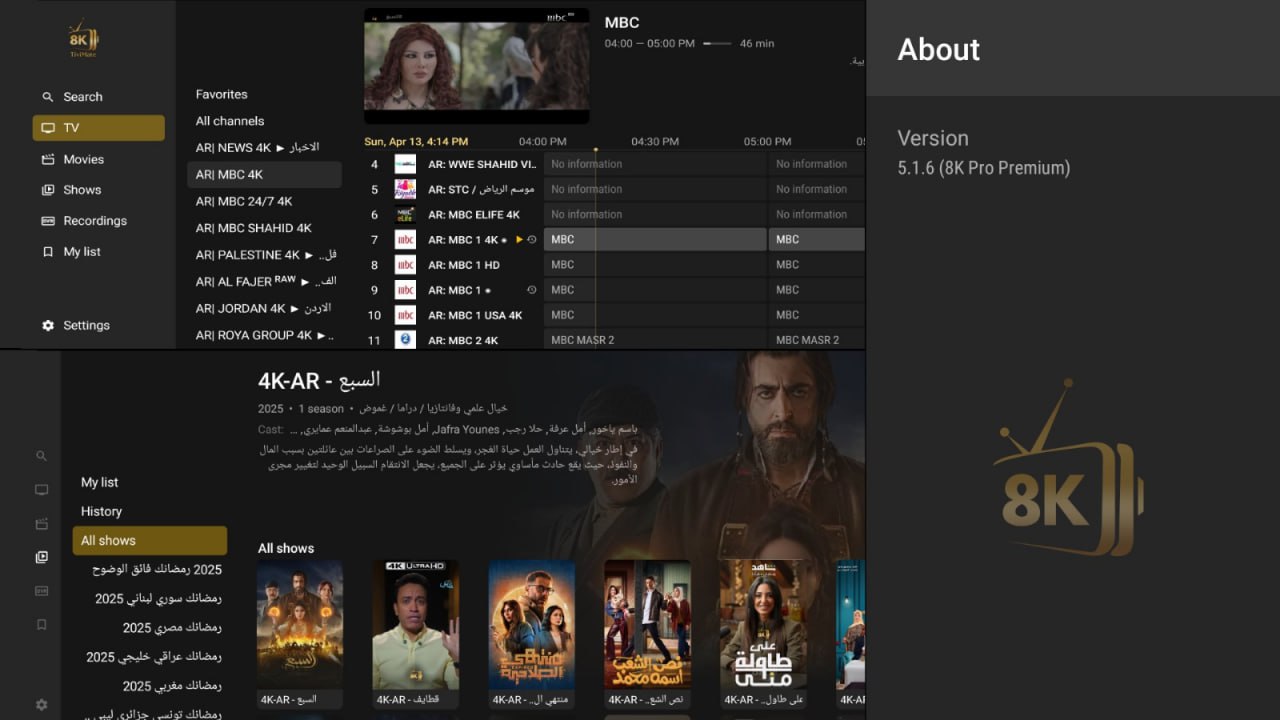Click the Recordings icon next to the Recordings label
The image size is (1280, 720).
click(x=47, y=221)
